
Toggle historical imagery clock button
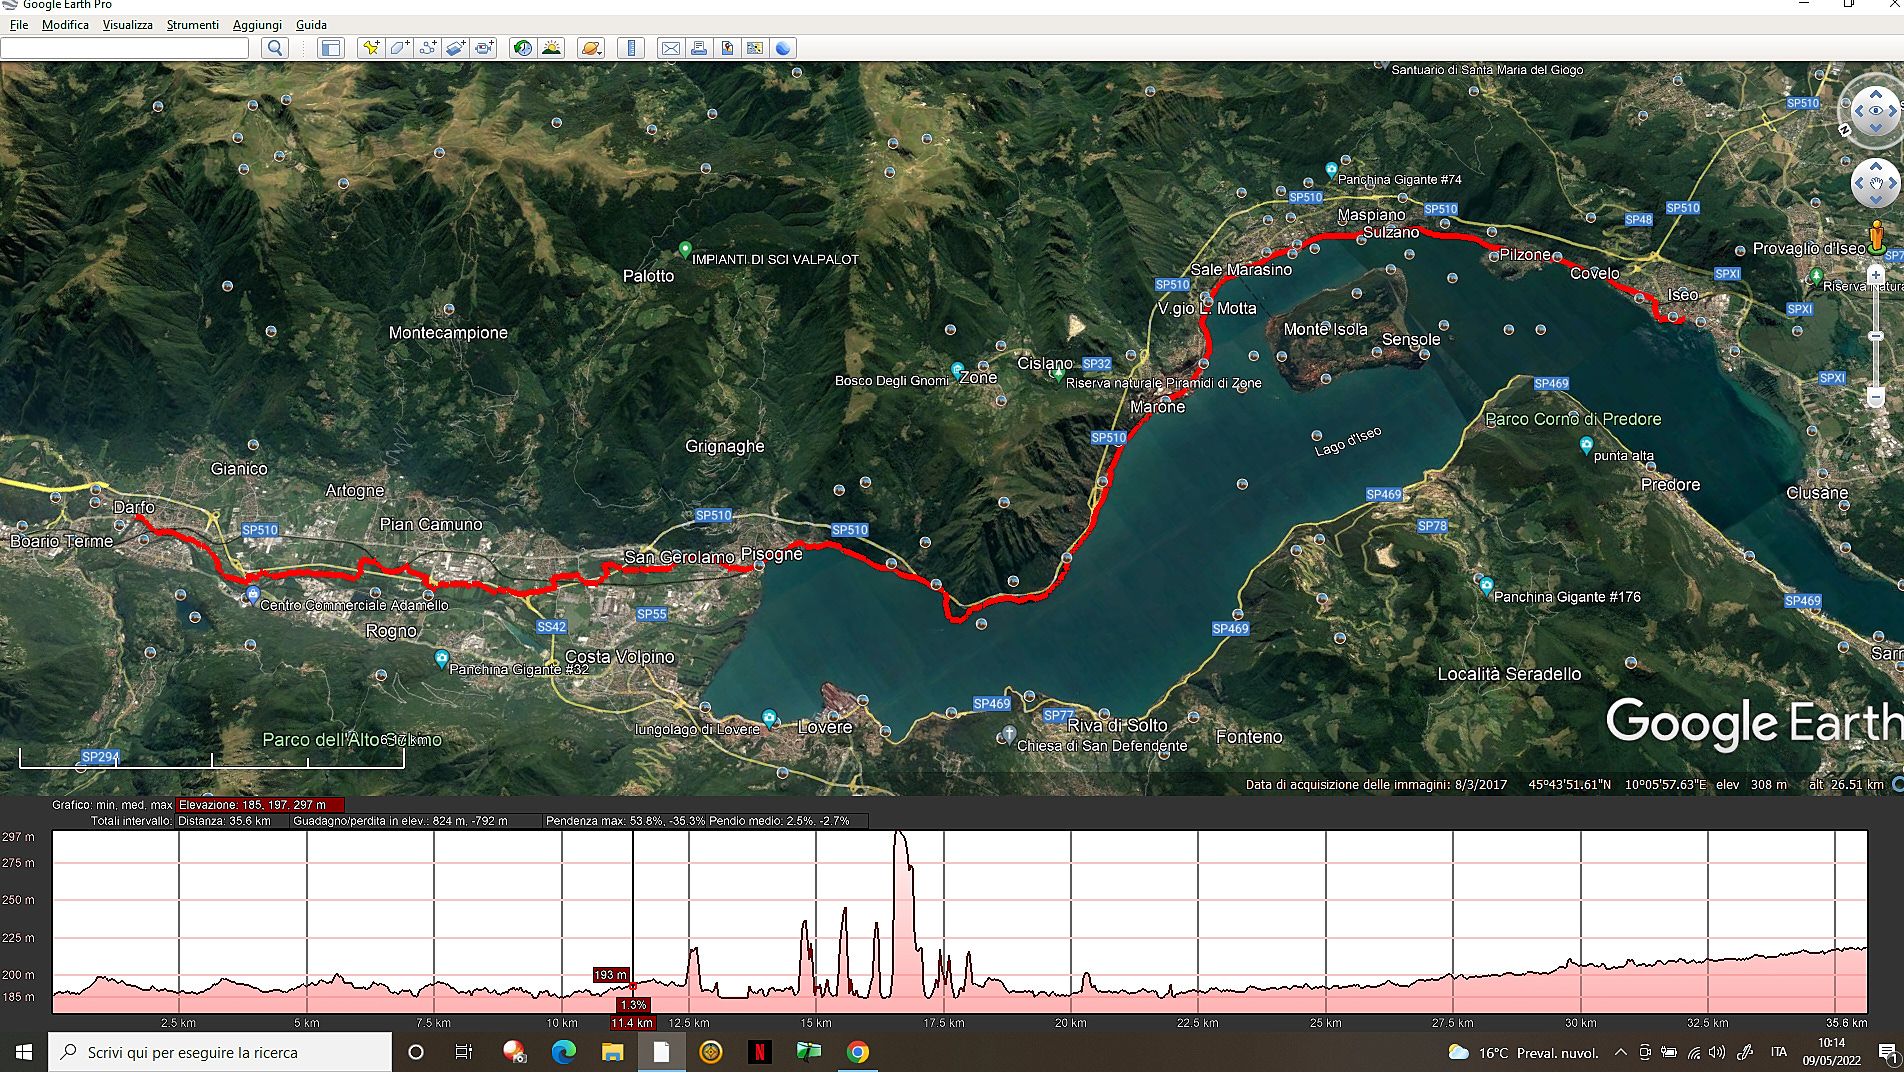point(523,48)
